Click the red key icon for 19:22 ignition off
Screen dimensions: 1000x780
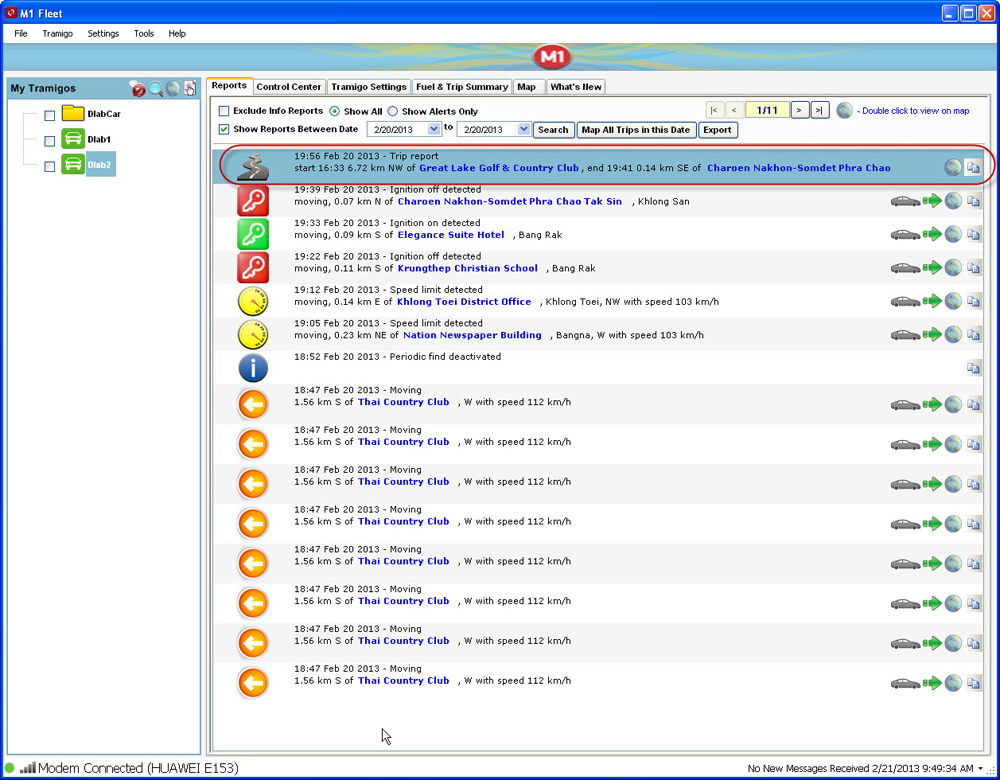[x=253, y=268]
